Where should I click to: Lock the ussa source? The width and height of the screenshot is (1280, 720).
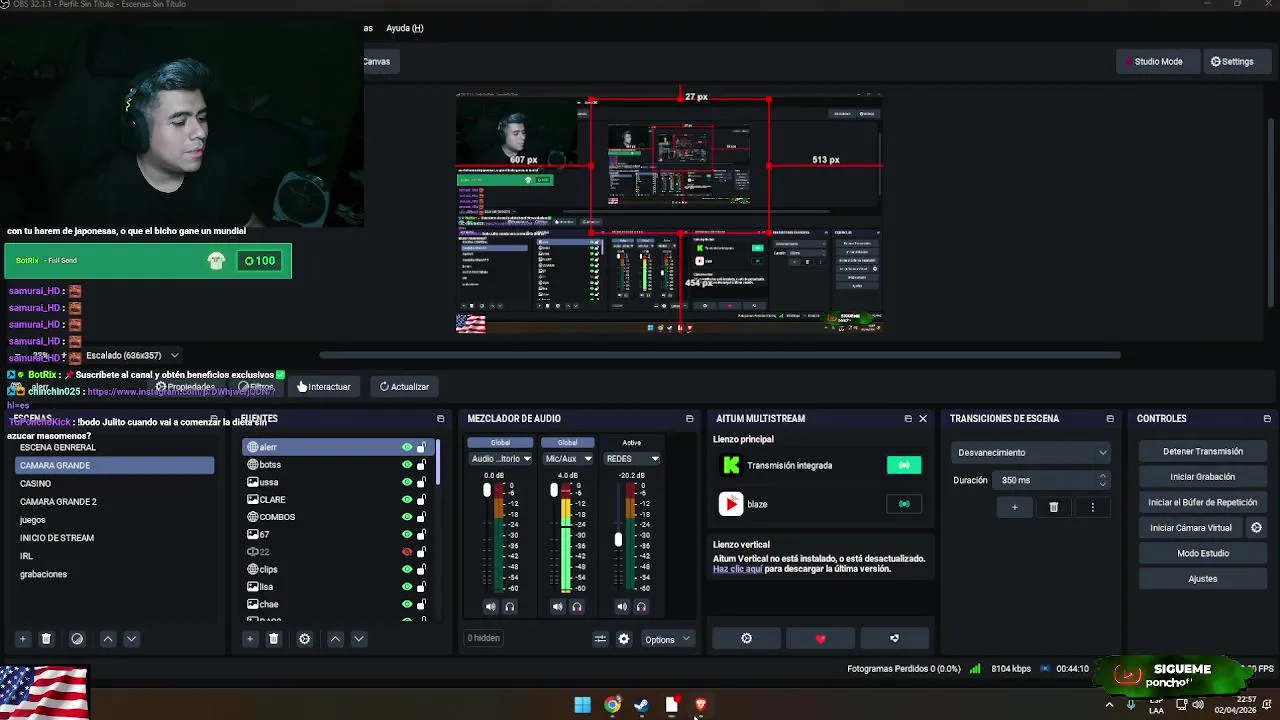pyautogui.click(x=421, y=482)
